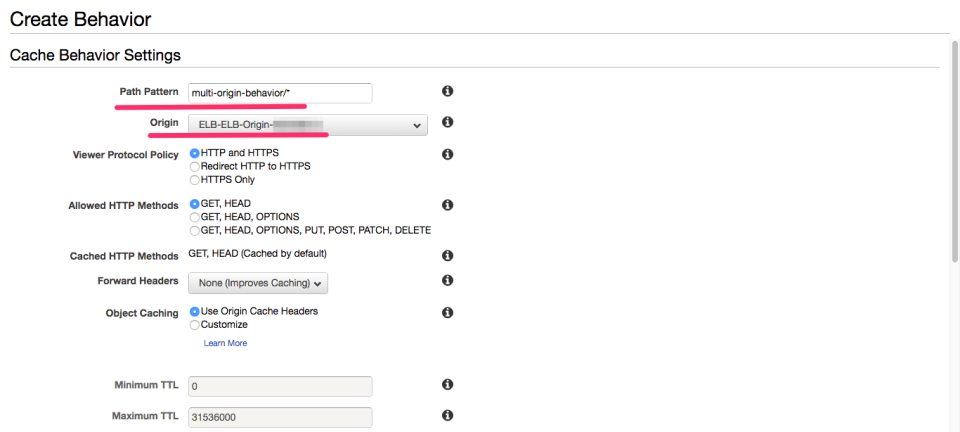Viewport: 960px width, 432px height.
Task: Open Viewer Protocol Policy info icon
Action: coord(447,154)
